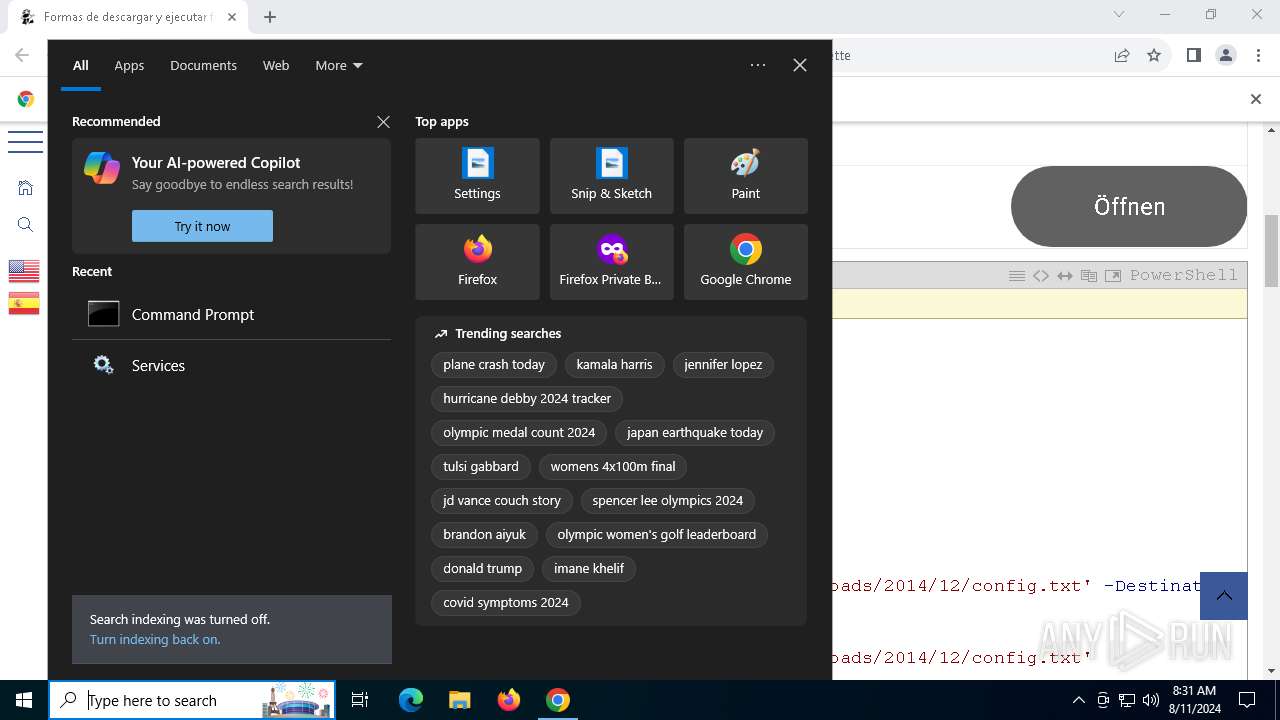
Task: Open Services from Recent list
Action: [x=231, y=365]
